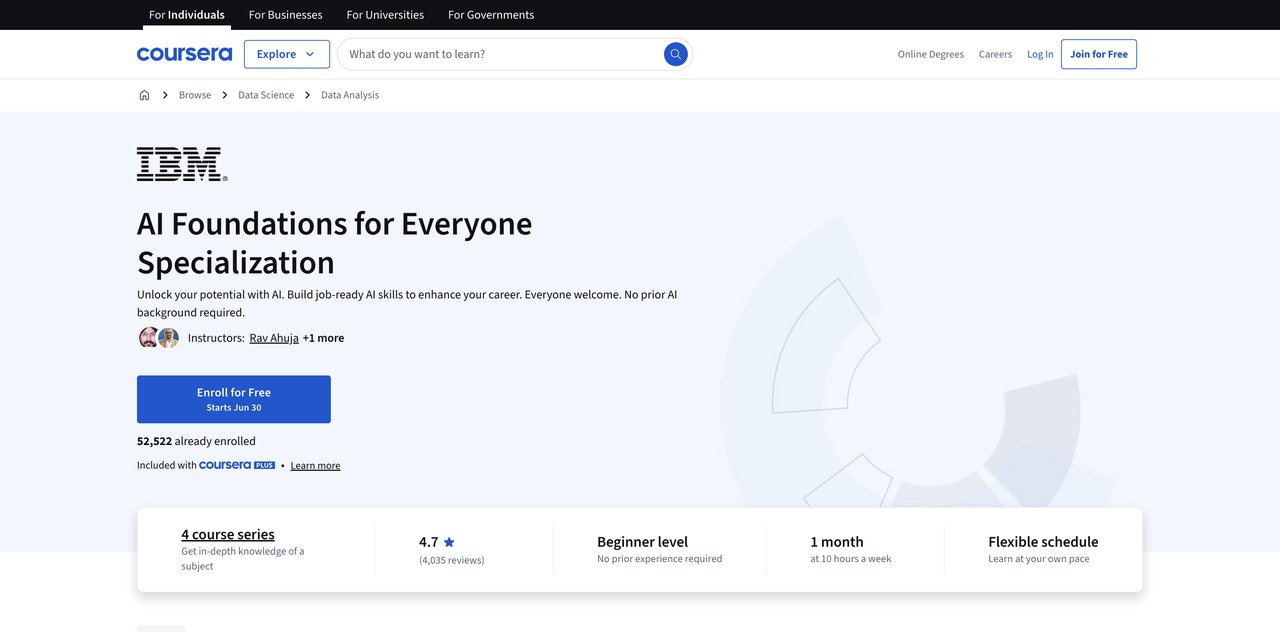Switch to For Businesses tab

click(x=286, y=15)
